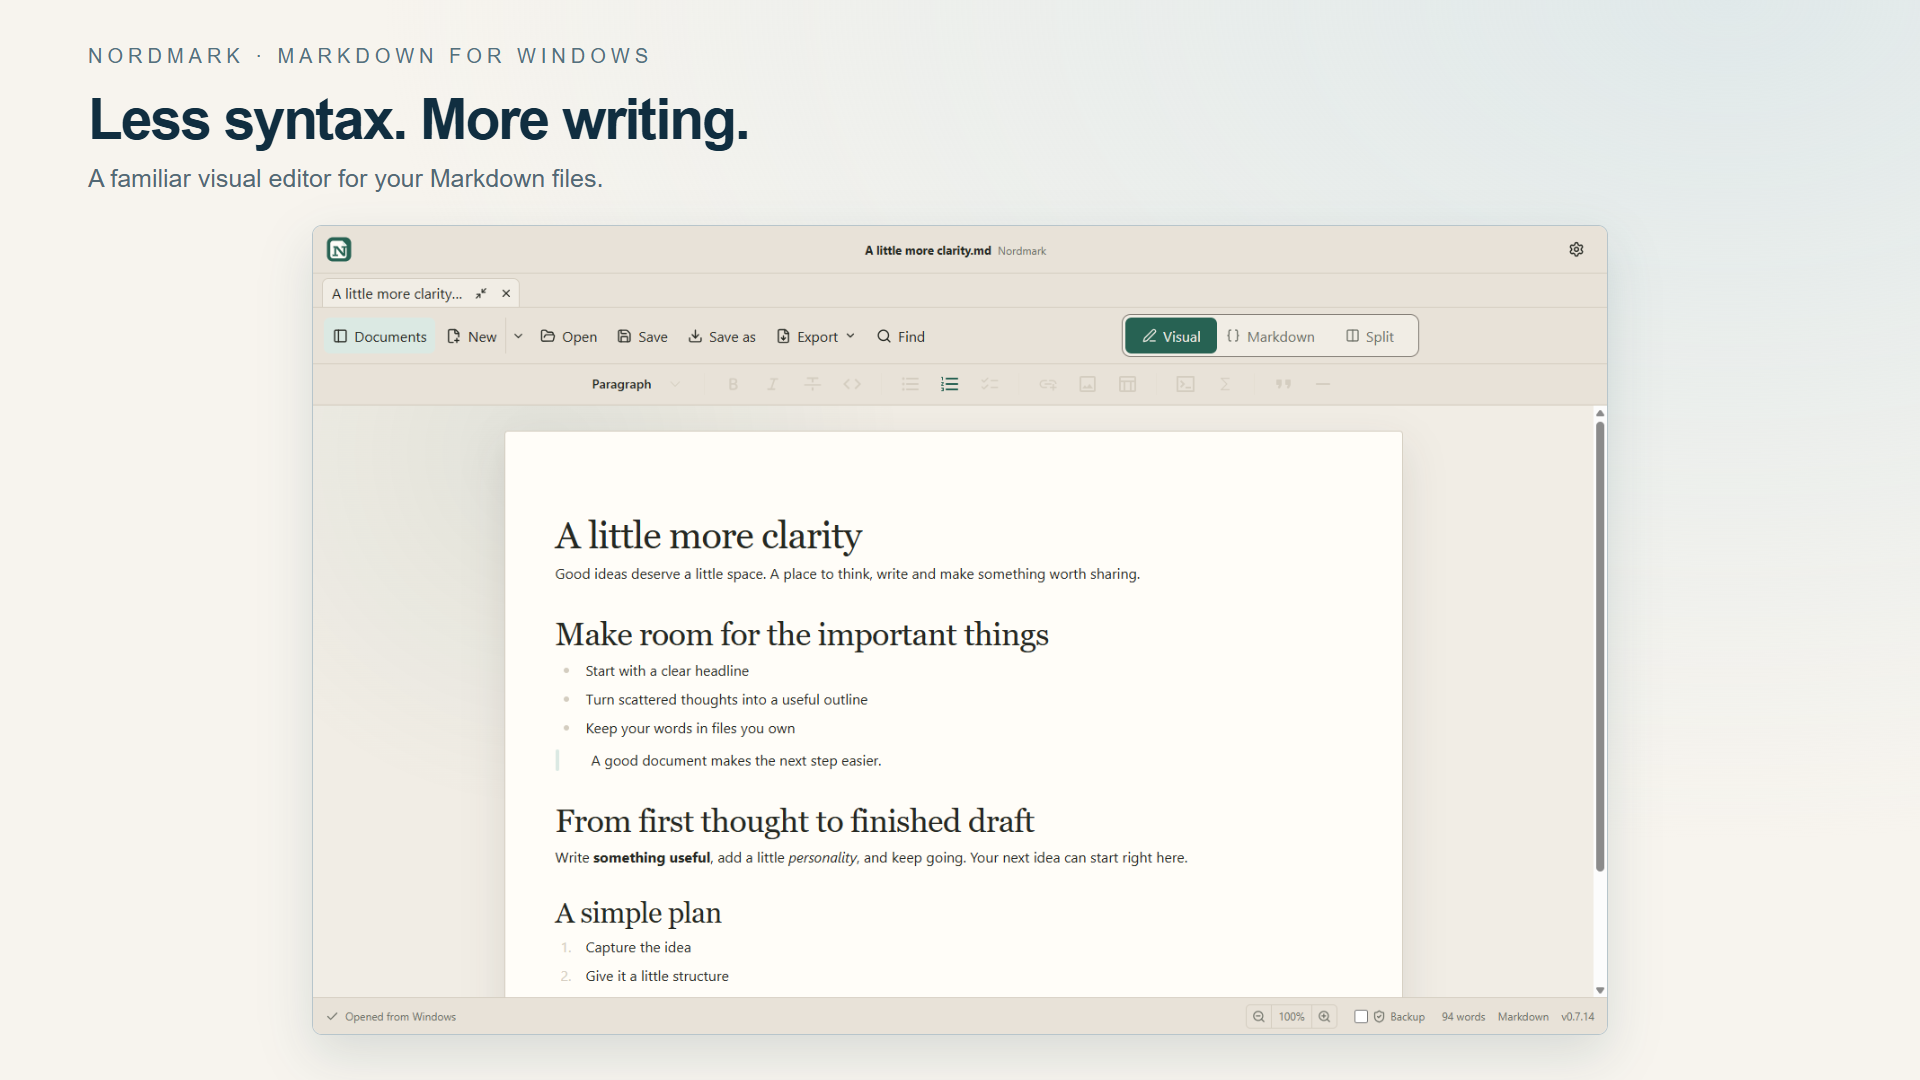Insert a math formula with sigma icon

click(x=1225, y=385)
